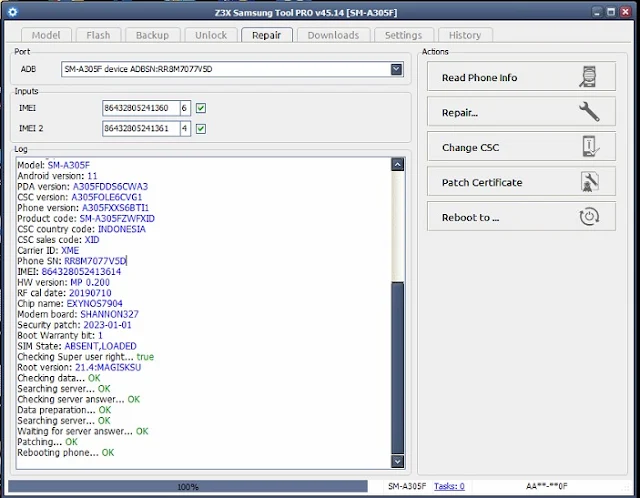Click the gear icon in title bar
Screen dimensions: 640x498
click(x=13, y=12)
